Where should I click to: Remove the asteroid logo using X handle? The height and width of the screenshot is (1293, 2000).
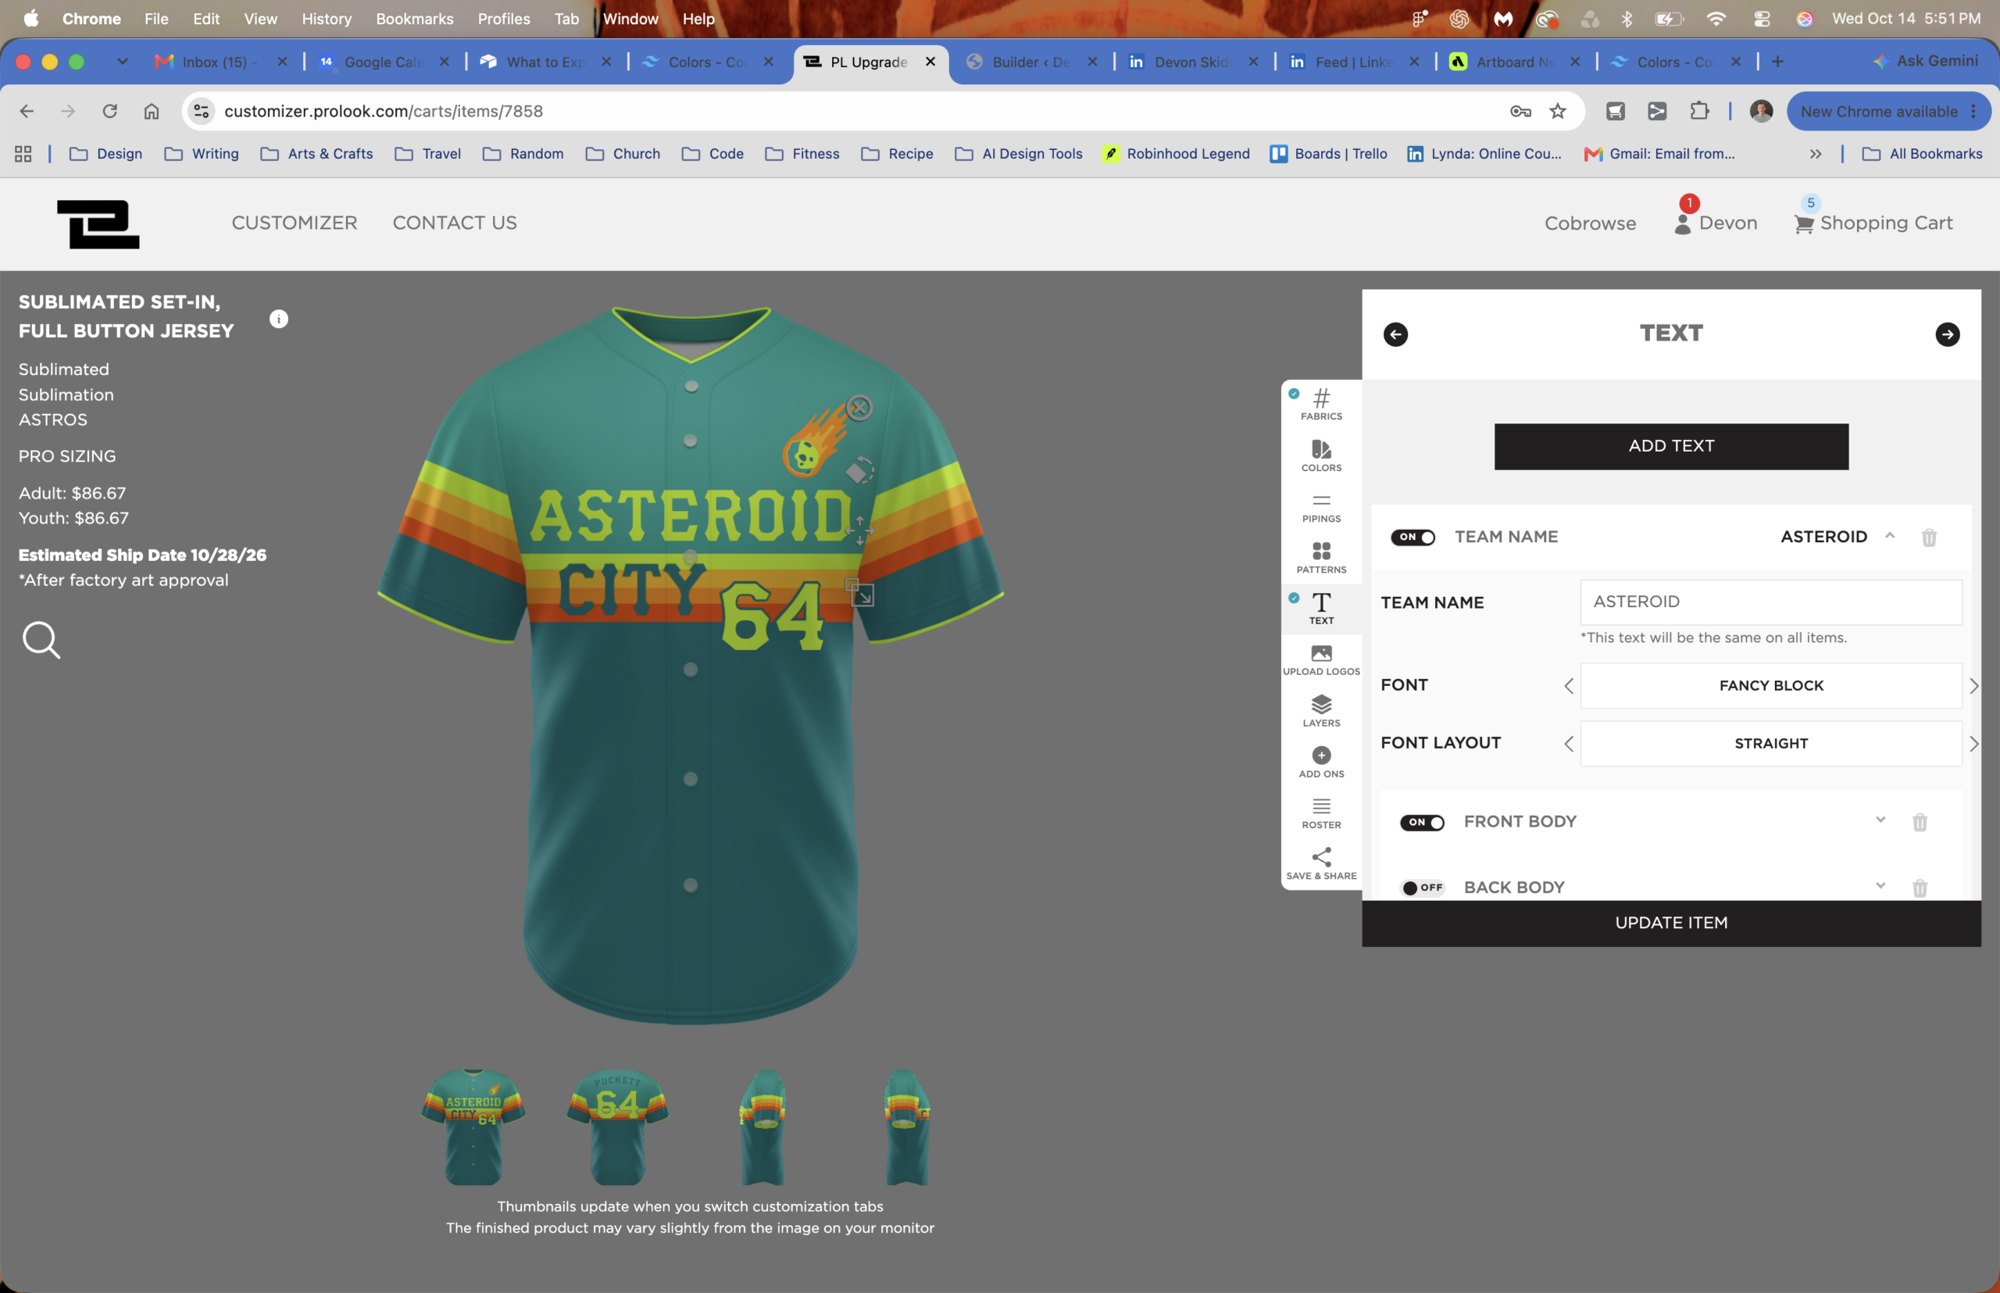858,408
